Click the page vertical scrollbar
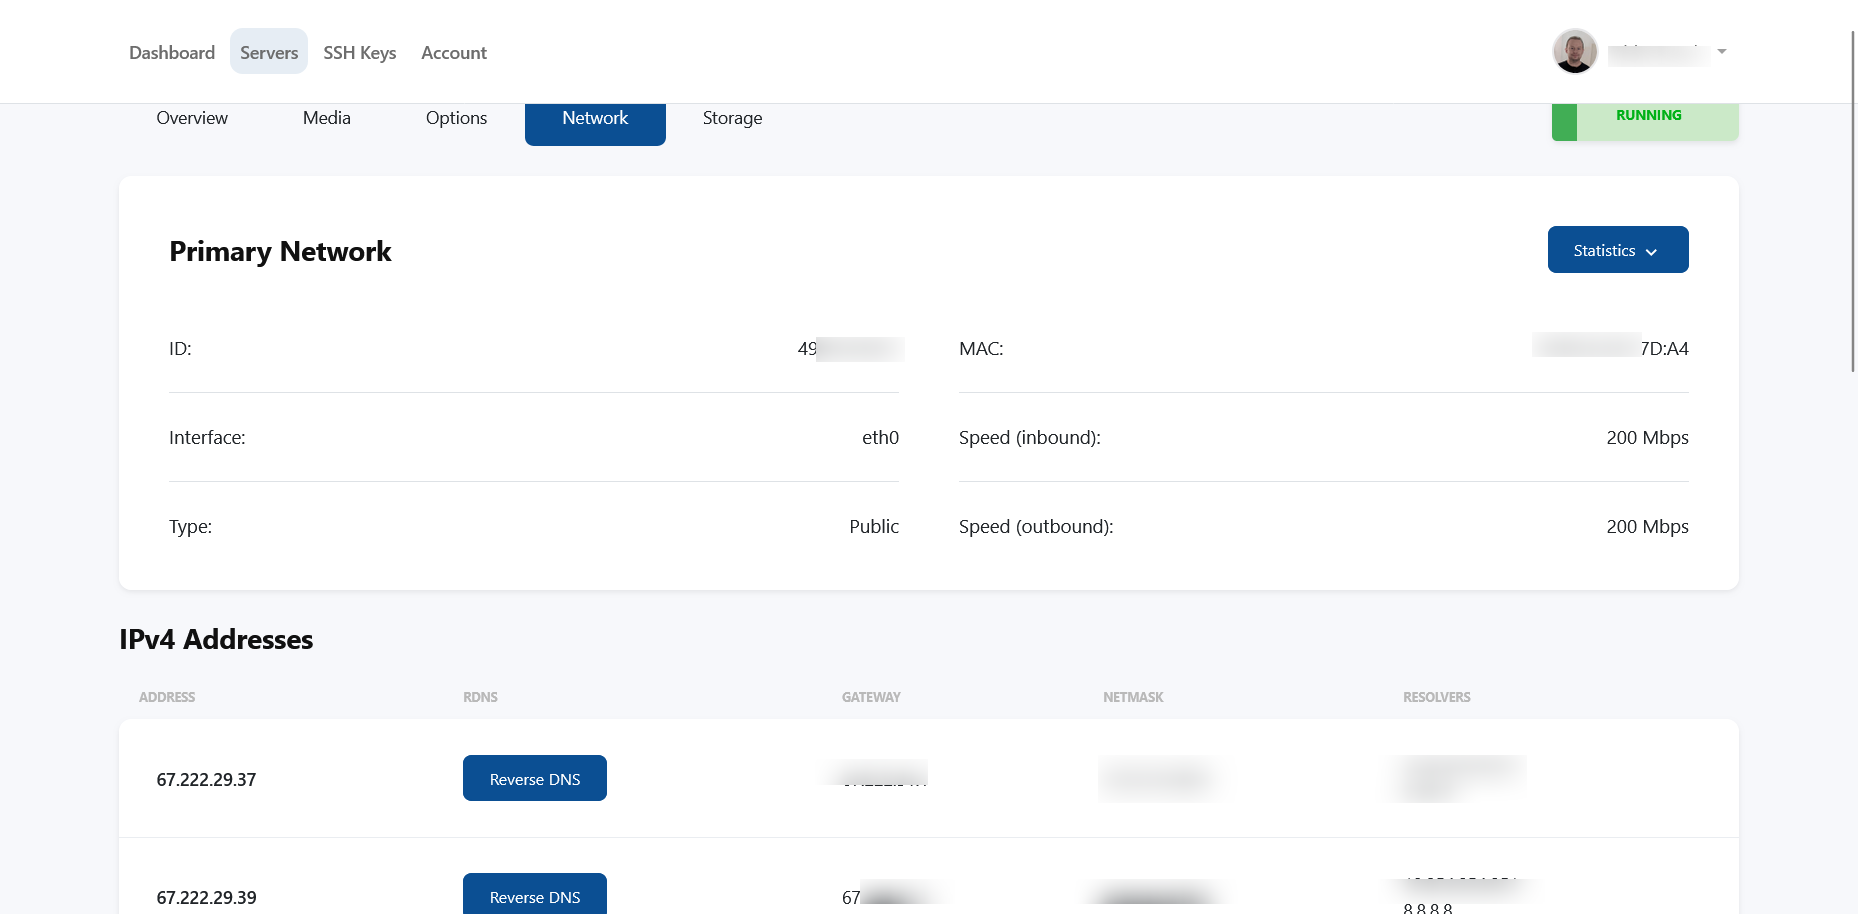The height and width of the screenshot is (915, 1858). pyautogui.click(x=1853, y=200)
